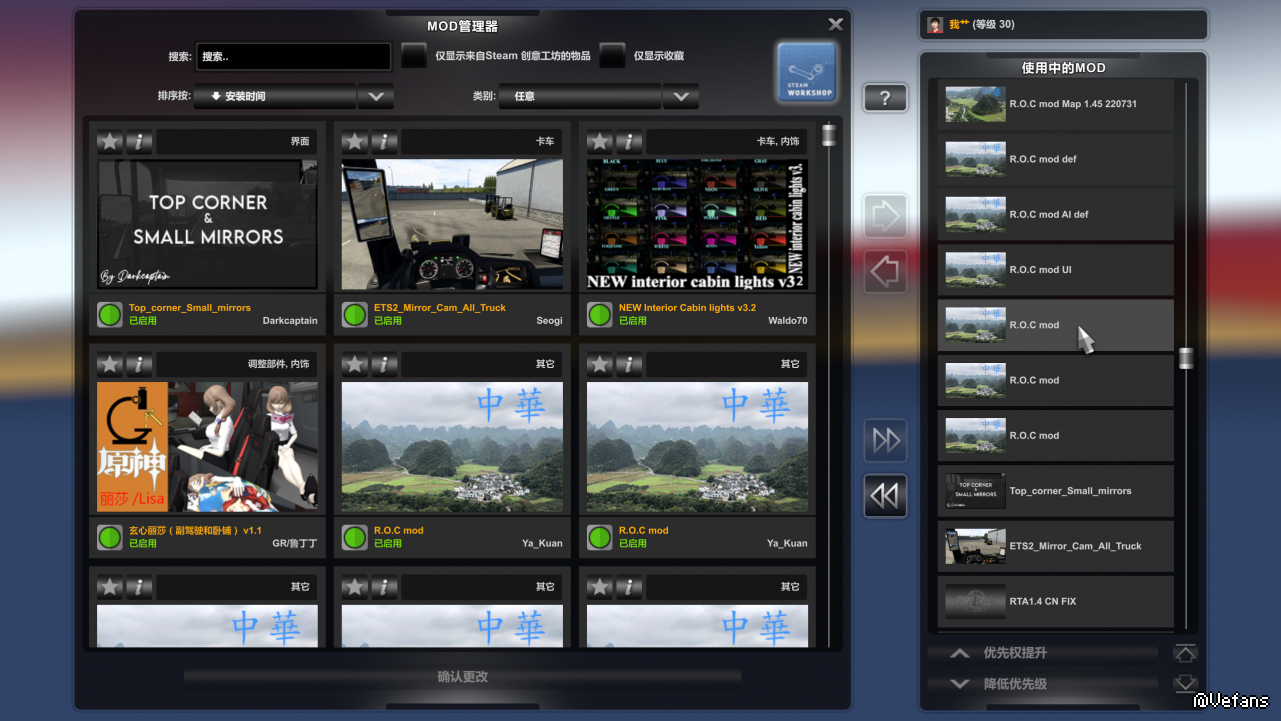Image resolution: width=1281 pixels, height=721 pixels.
Task: Click the mod library scrollbar handle
Action: 829,135
